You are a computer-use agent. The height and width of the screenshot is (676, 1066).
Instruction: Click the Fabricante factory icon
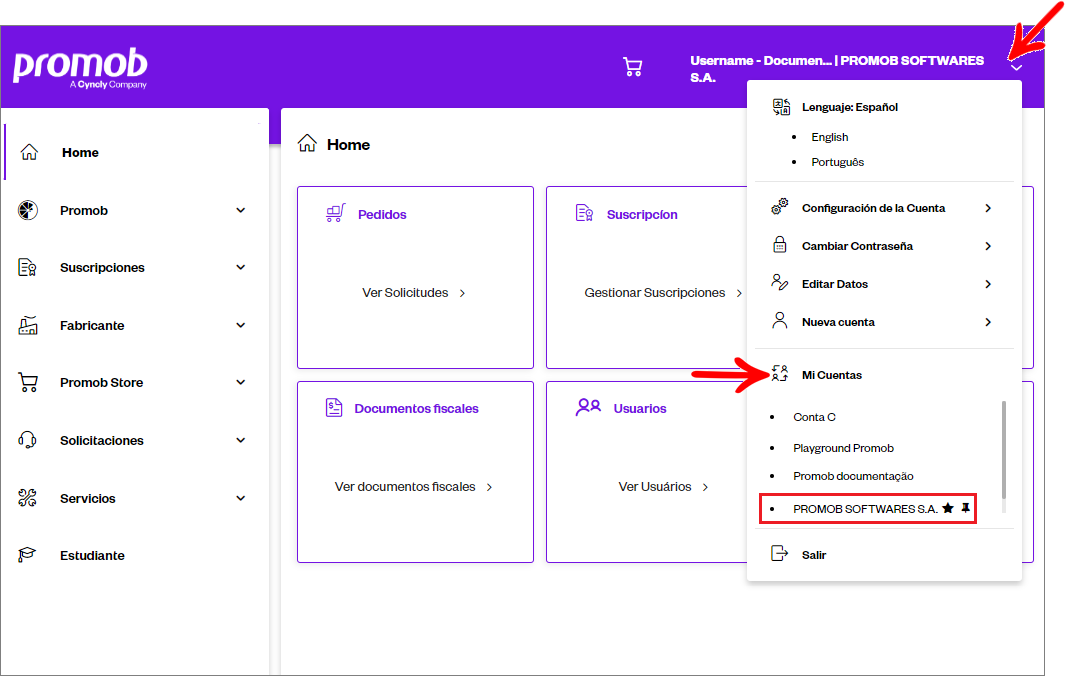pos(28,325)
